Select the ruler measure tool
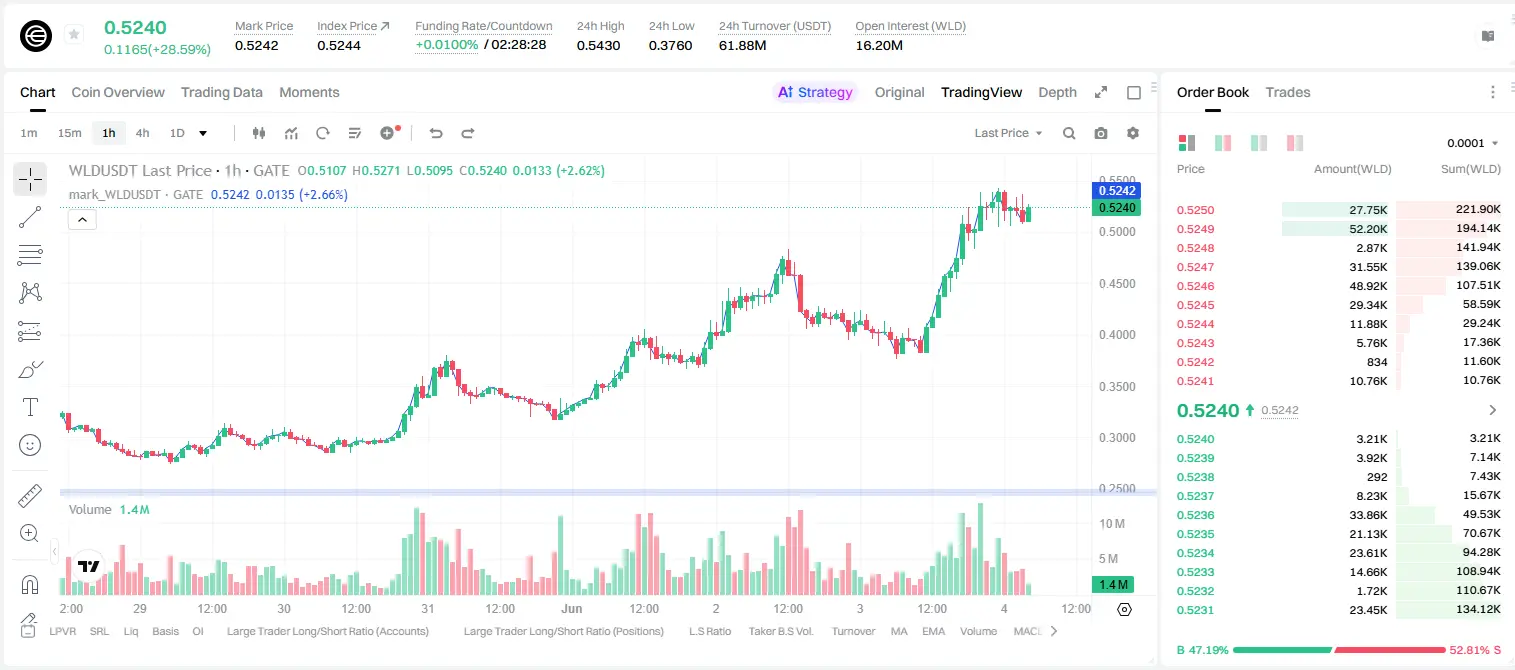Image resolution: width=1515 pixels, height=670 pixels. pyautogui.click(x=30, y=496)
